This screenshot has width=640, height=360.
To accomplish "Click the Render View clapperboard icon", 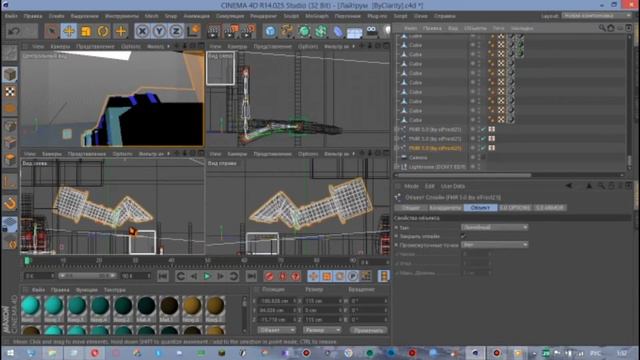I will [x=213, y=31].
